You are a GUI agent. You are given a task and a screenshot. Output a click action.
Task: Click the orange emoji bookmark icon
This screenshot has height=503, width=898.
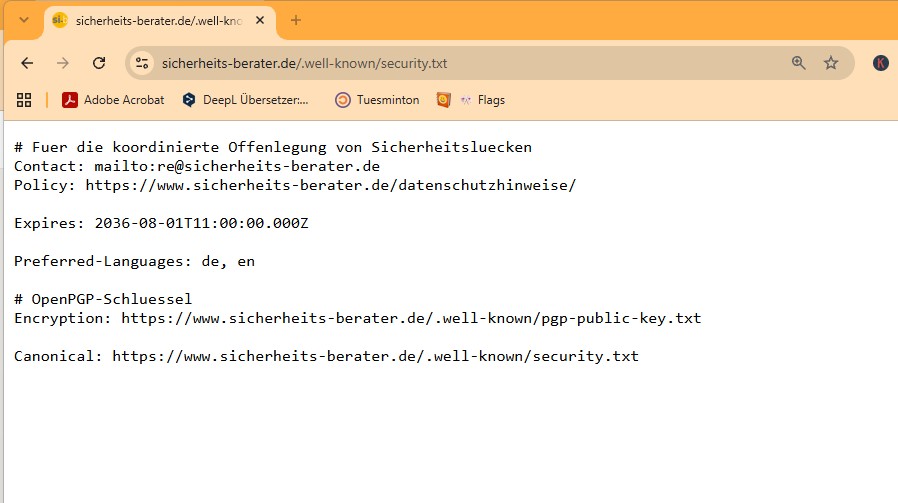click(x=443, y=100)
